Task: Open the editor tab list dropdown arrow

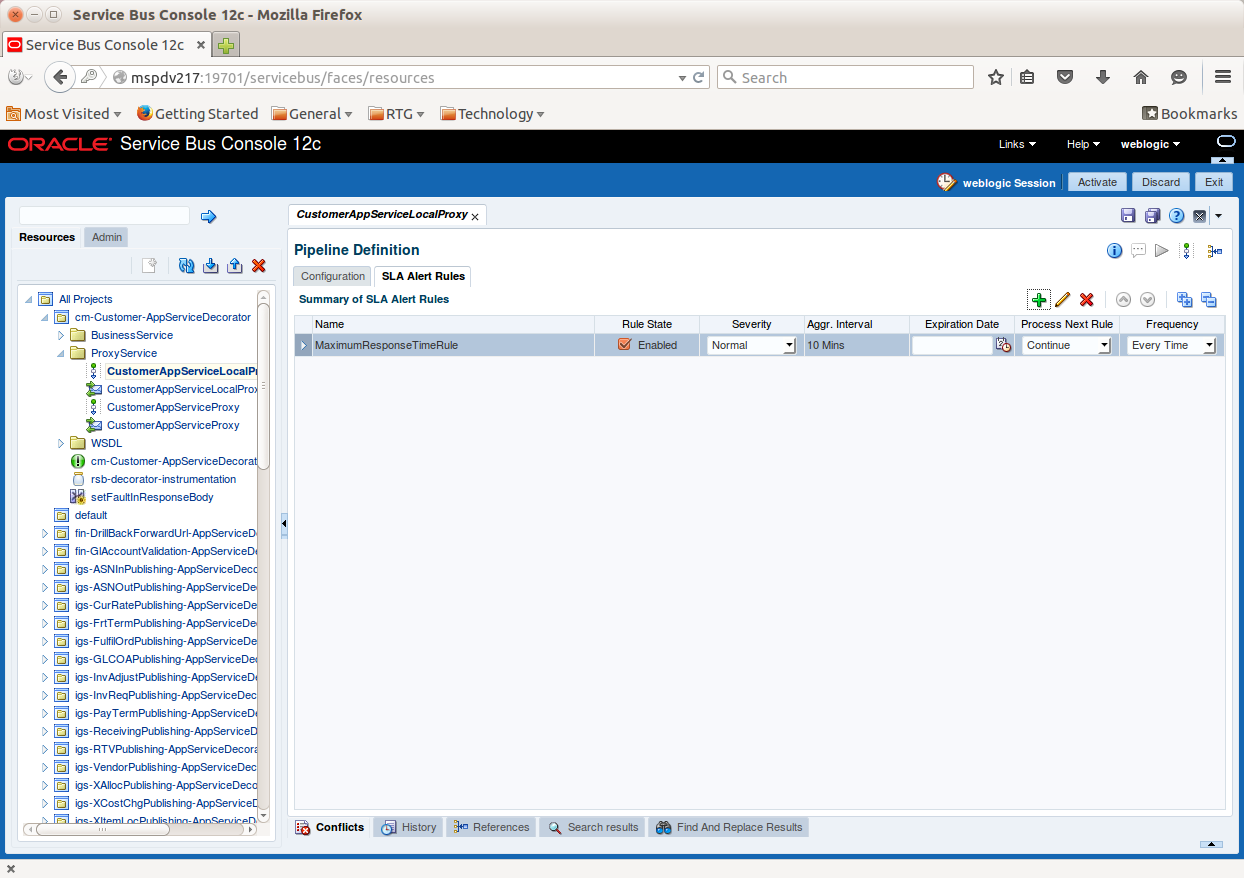Action: click(1218, 217)
